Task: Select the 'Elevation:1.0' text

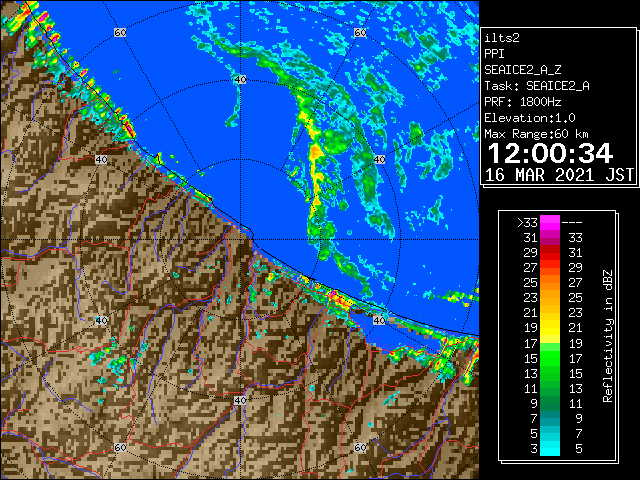Action: [530, 118]
